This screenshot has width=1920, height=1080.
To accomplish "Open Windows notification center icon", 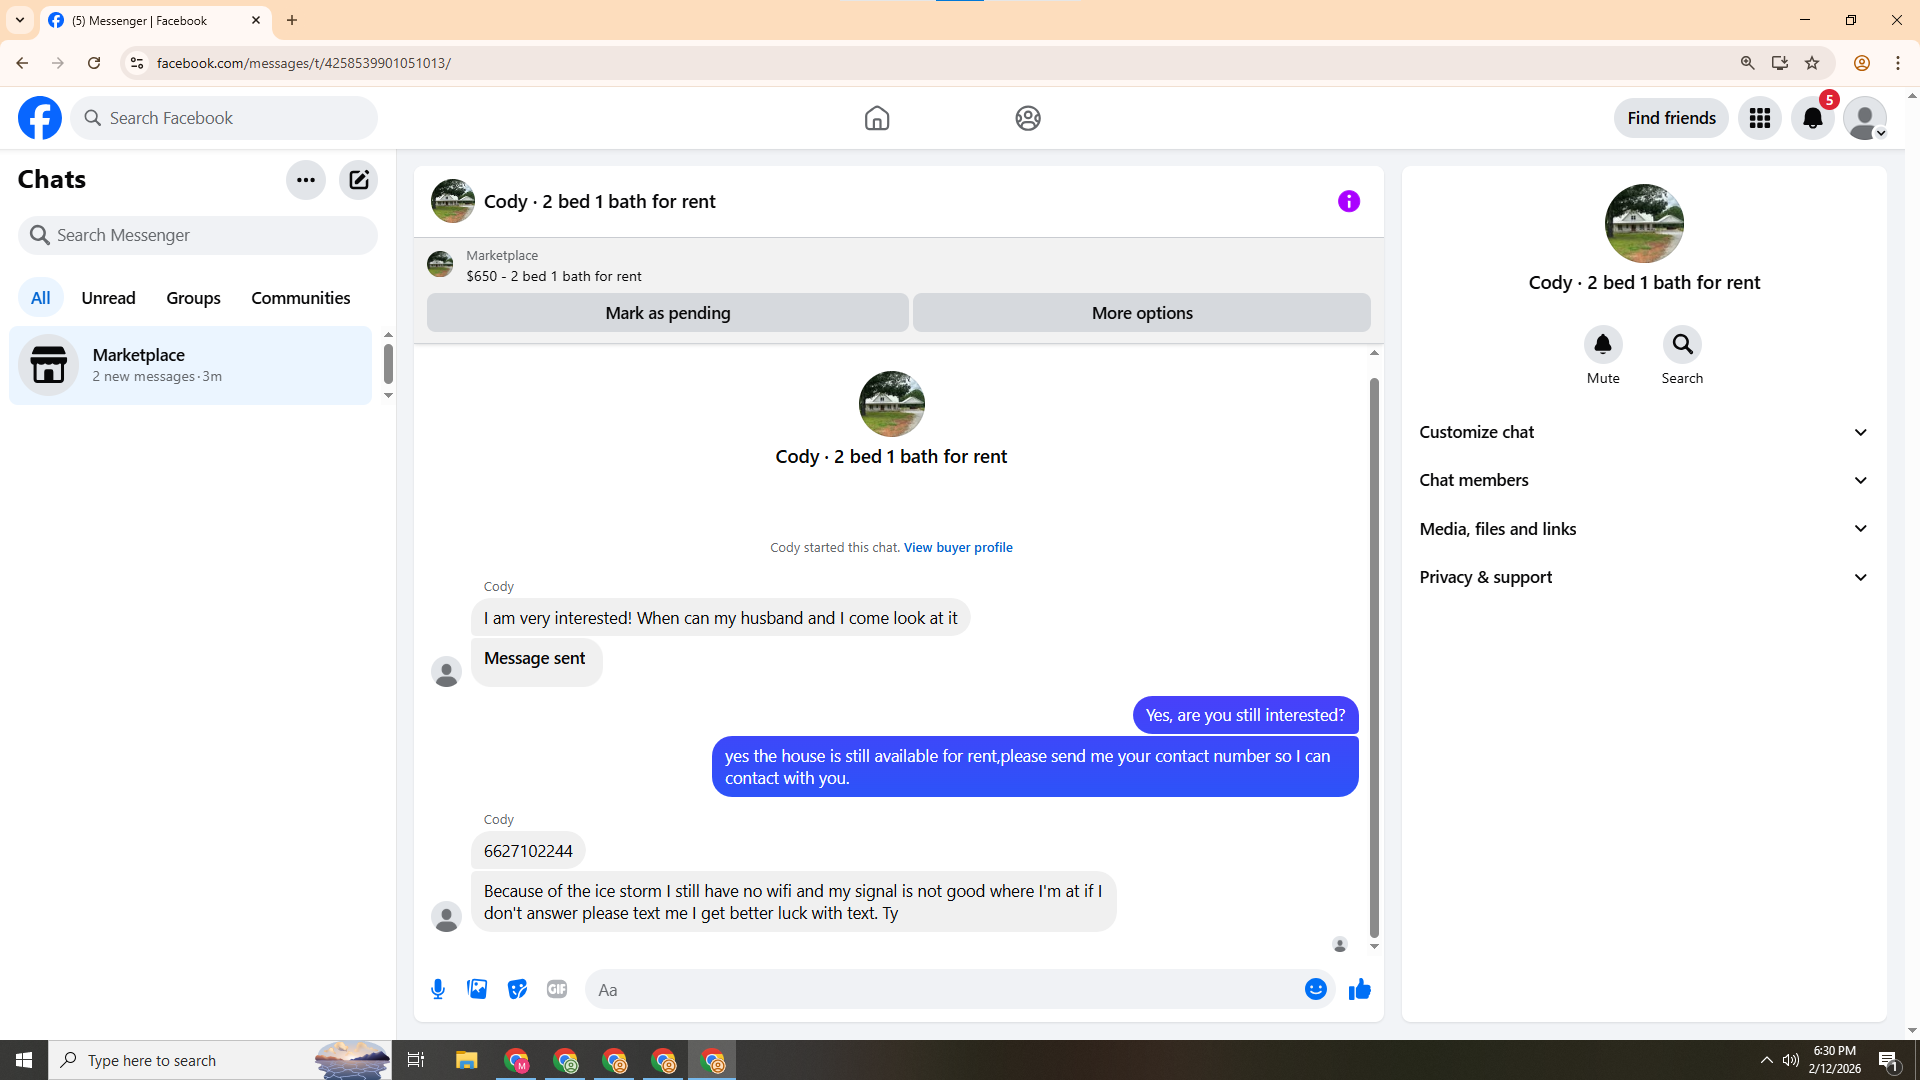I will coord(1888,1060).
